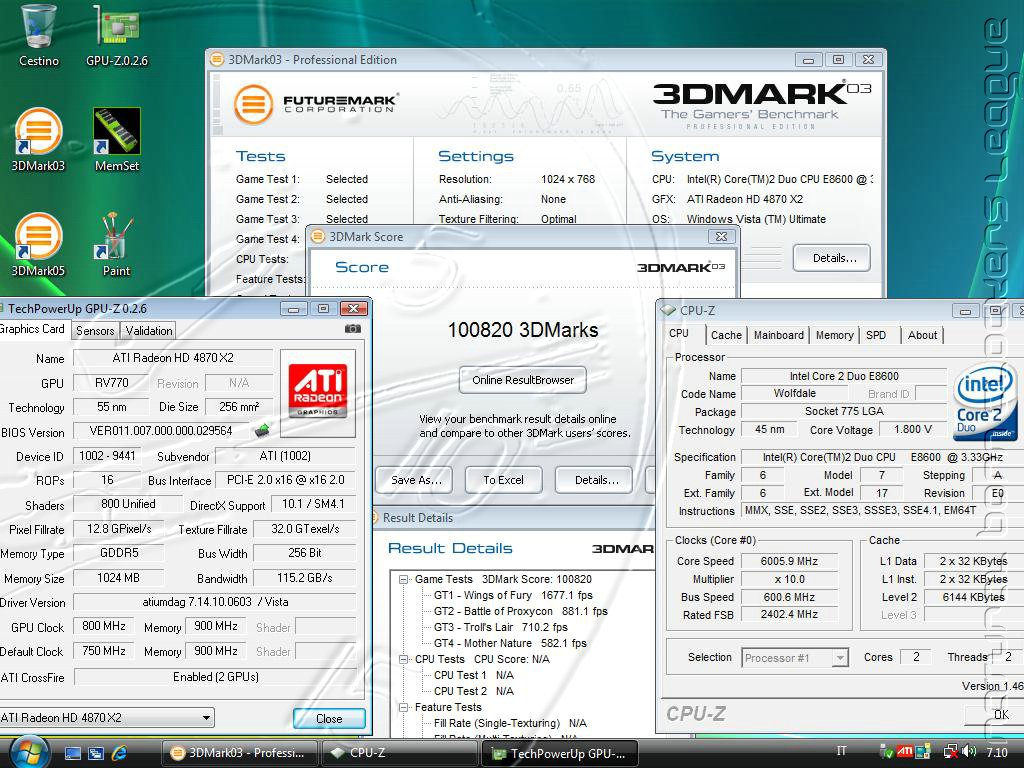Close the 3DMark Score dialog

(721, 236)
